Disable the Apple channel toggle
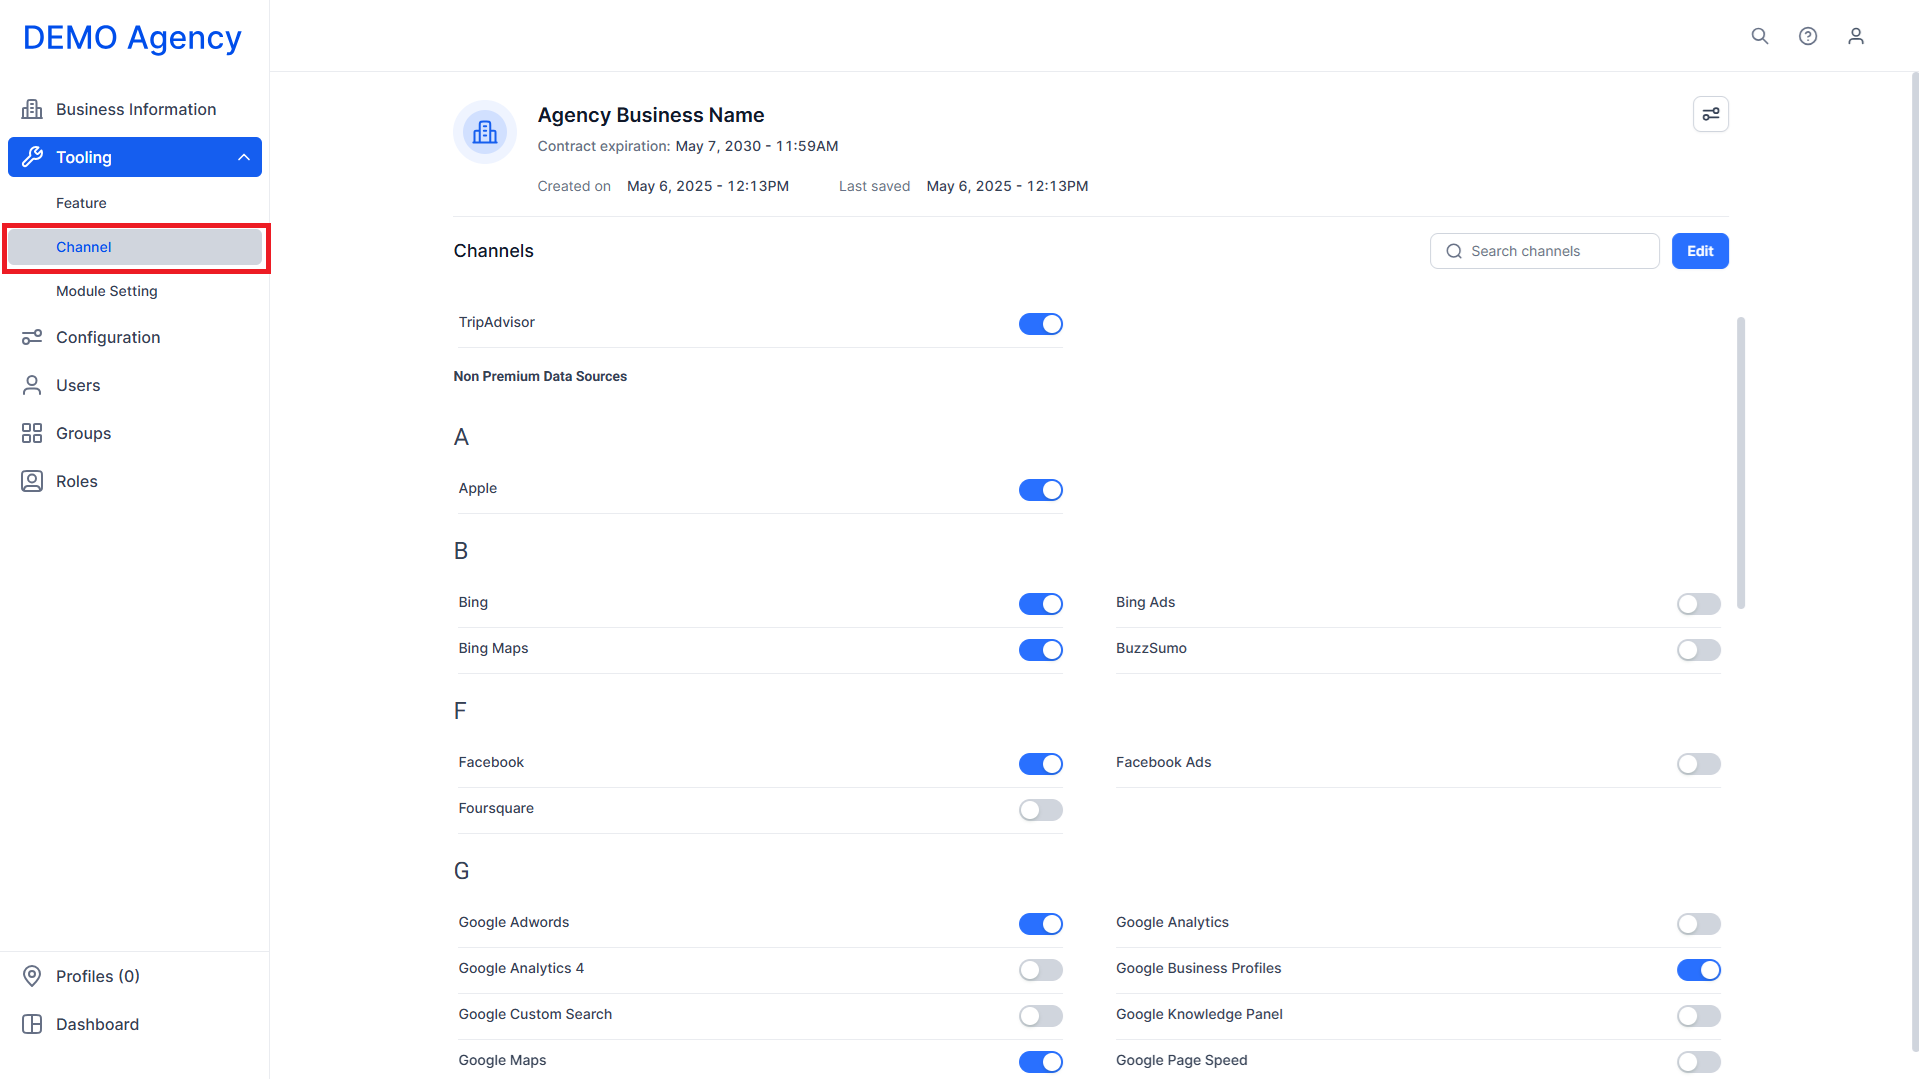 tap(1040, 490)
